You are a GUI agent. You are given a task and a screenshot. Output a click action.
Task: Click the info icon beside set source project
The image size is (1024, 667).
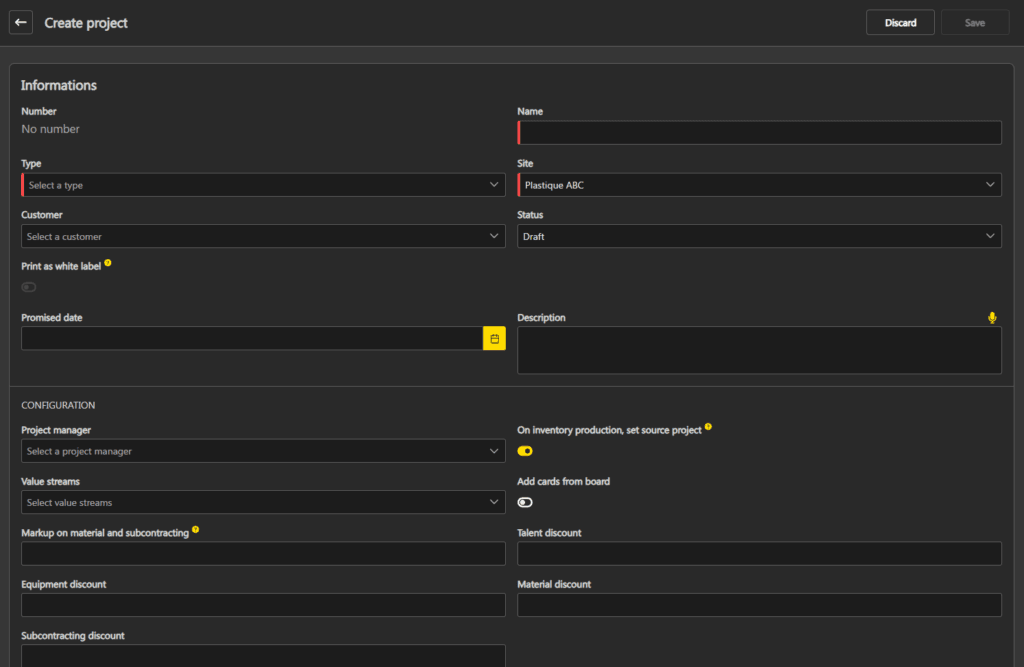tap(708, 427)
